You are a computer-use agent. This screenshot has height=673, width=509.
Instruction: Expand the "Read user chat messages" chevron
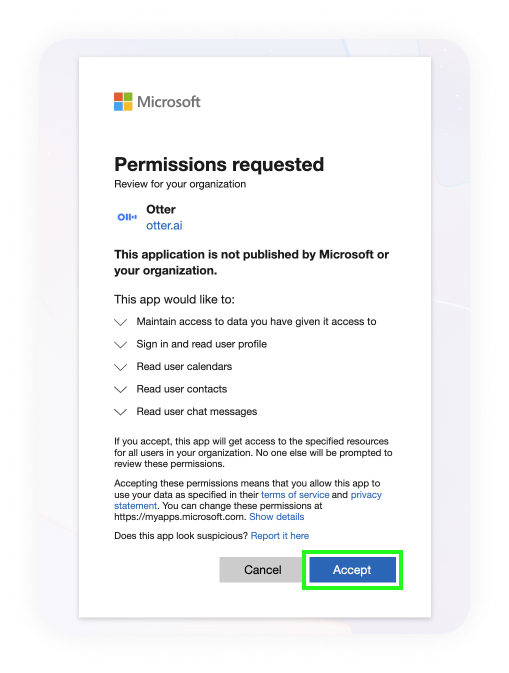121,412
